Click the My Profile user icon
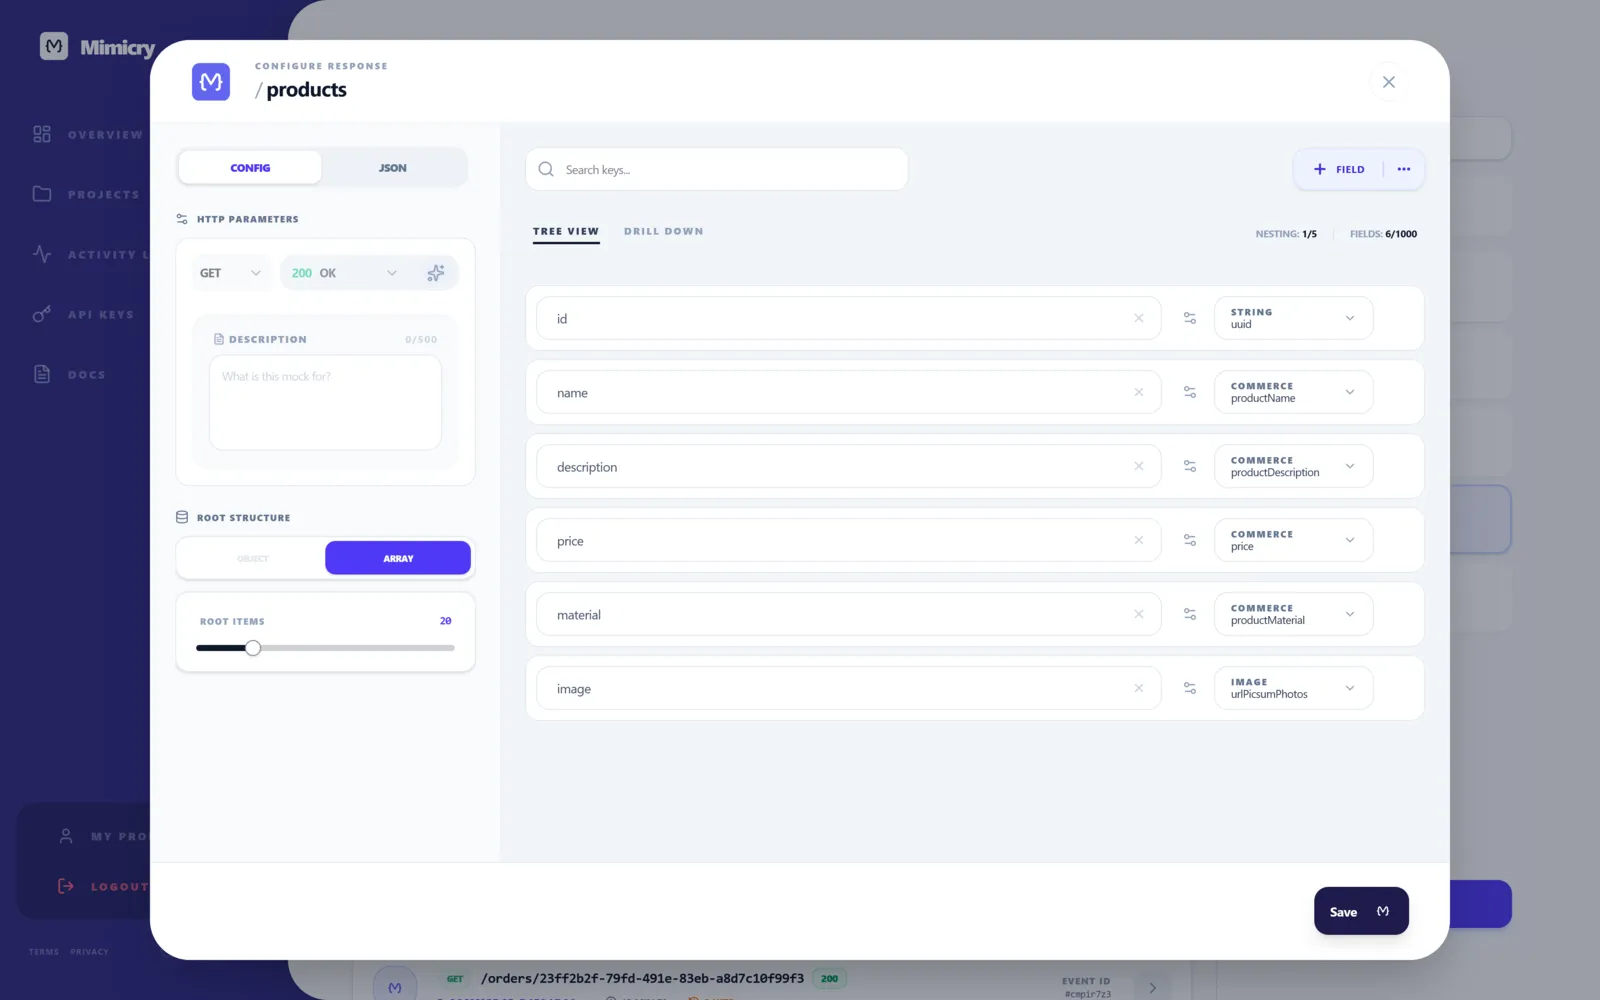This screenshot has width=1600, height=1000. click(x=66, y=836)
